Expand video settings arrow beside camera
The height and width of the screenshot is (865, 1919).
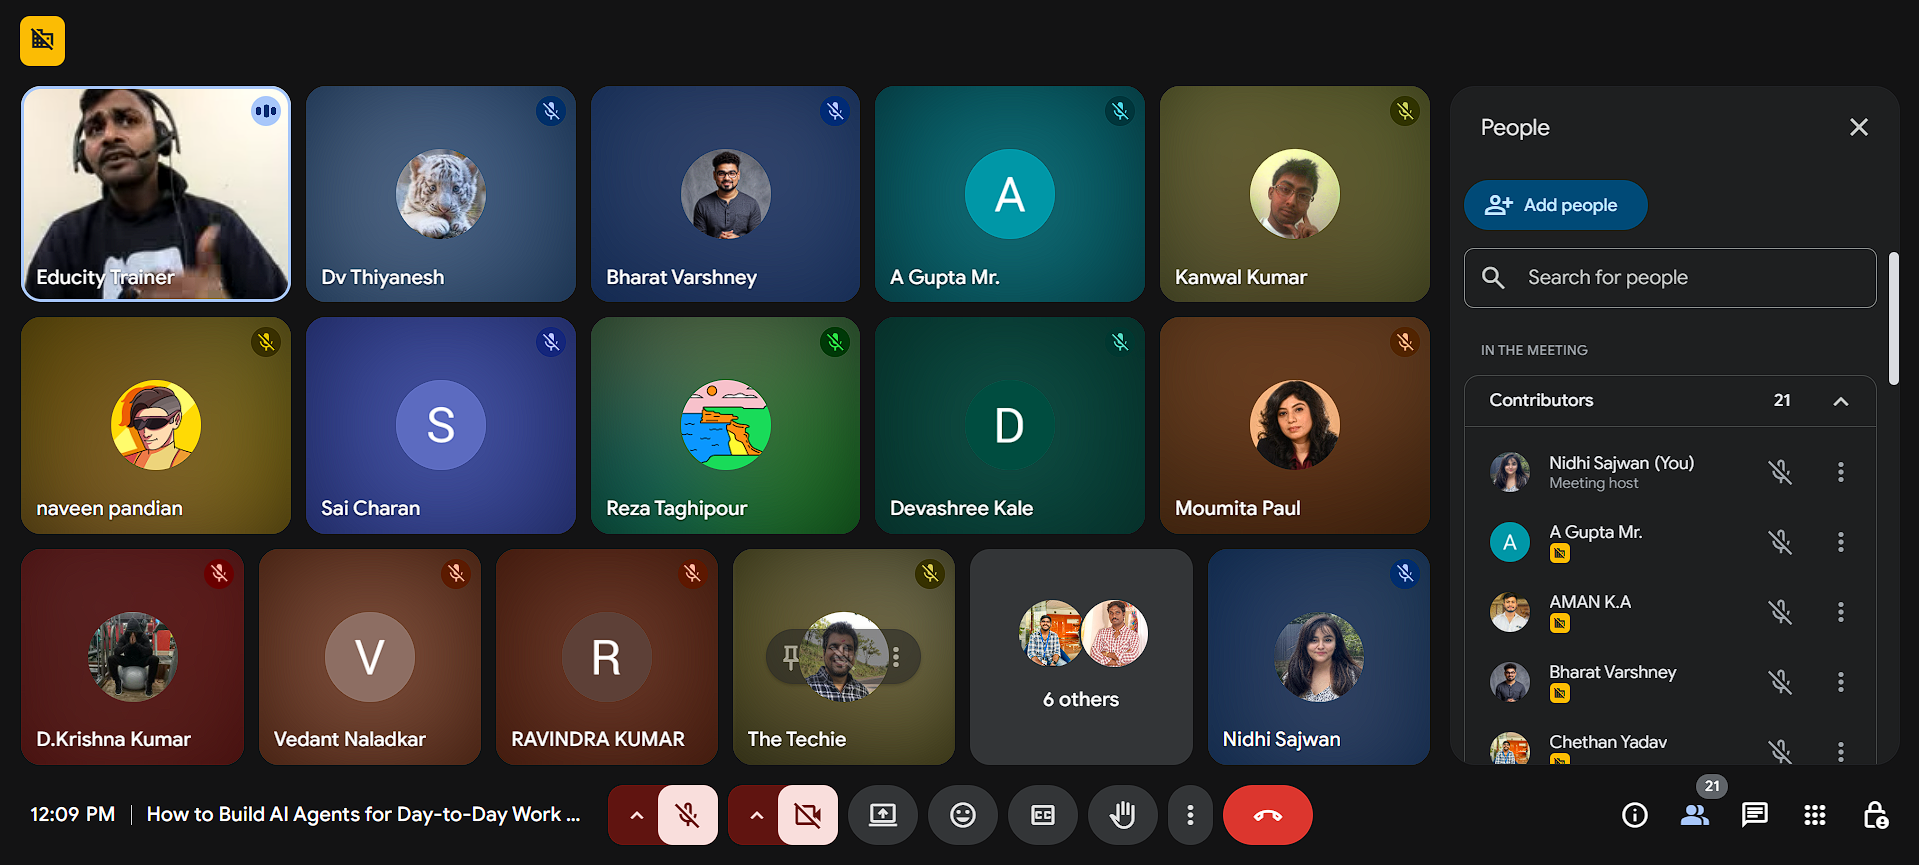(756, 815)
